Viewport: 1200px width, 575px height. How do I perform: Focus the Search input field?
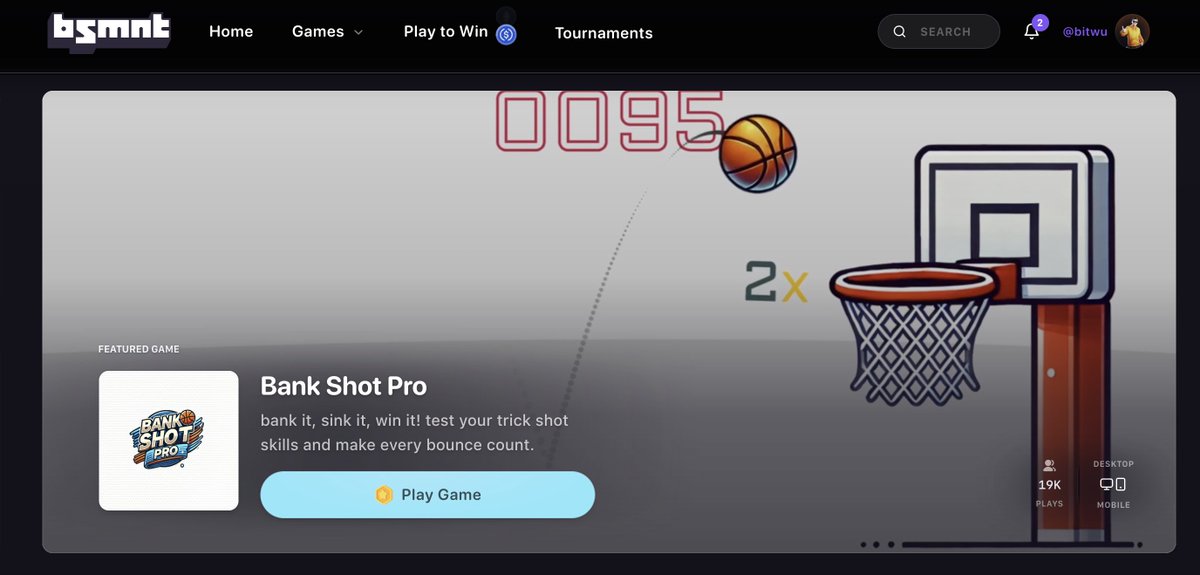(939, 32)
